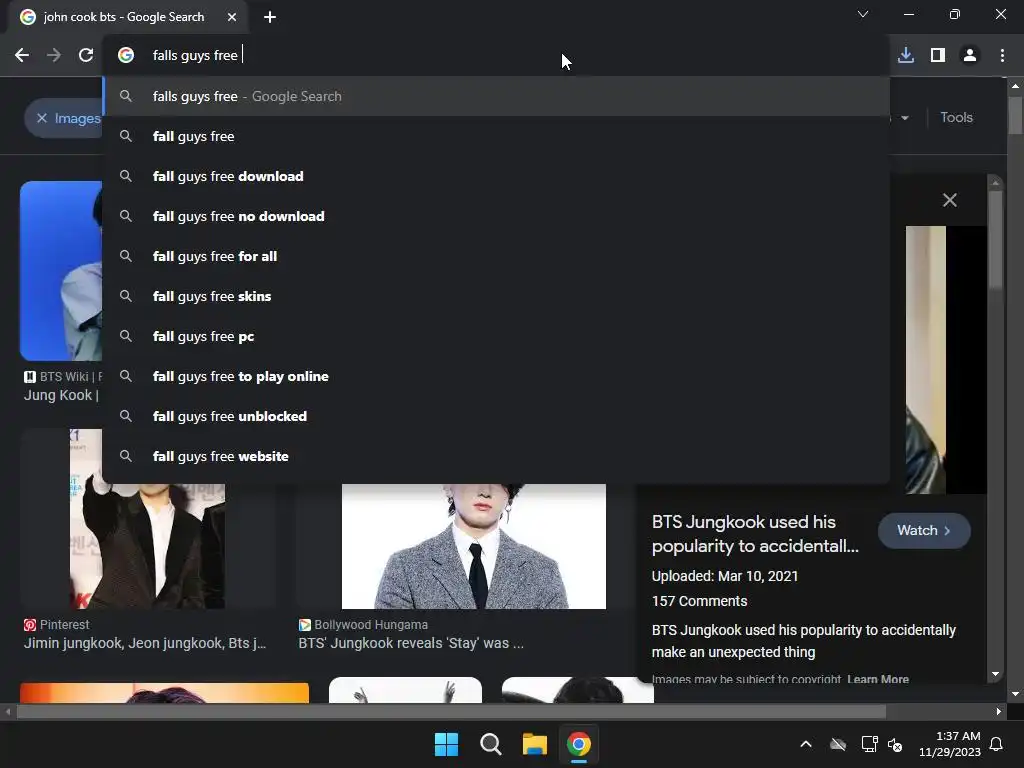
Task: Toggle the Chrome side panel icon
Action: click(938, 56)
